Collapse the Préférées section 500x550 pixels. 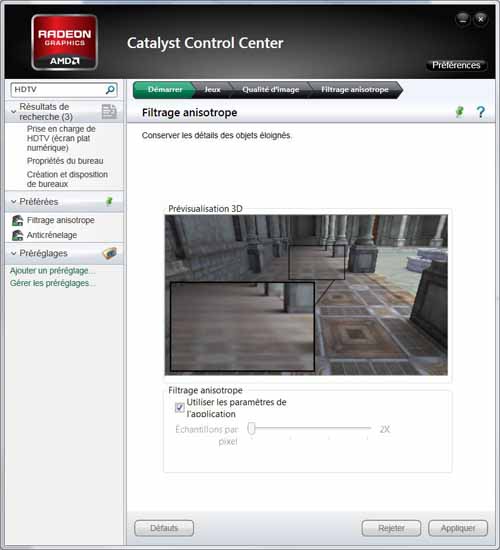click(x=13, y=202)
